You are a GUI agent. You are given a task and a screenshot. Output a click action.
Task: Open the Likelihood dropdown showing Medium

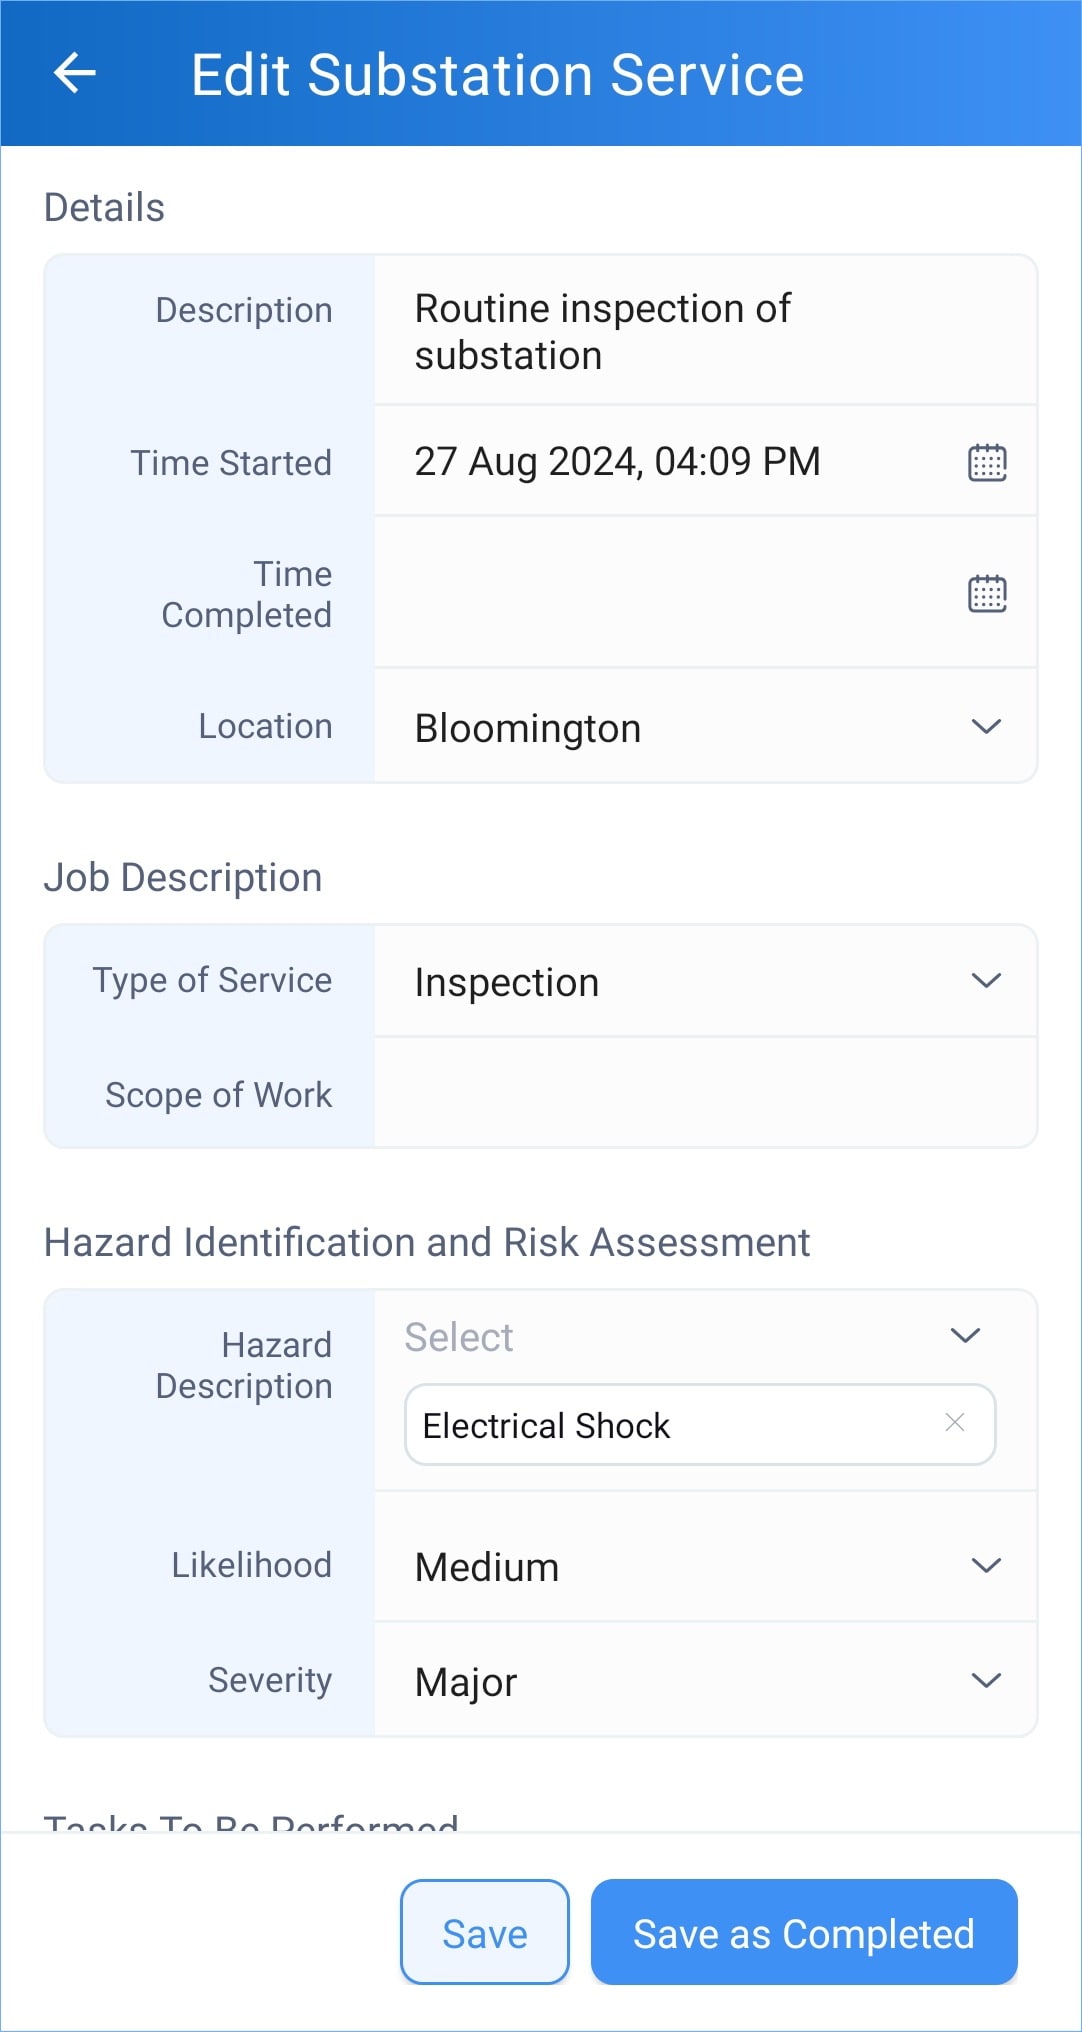coord(986,1566)
